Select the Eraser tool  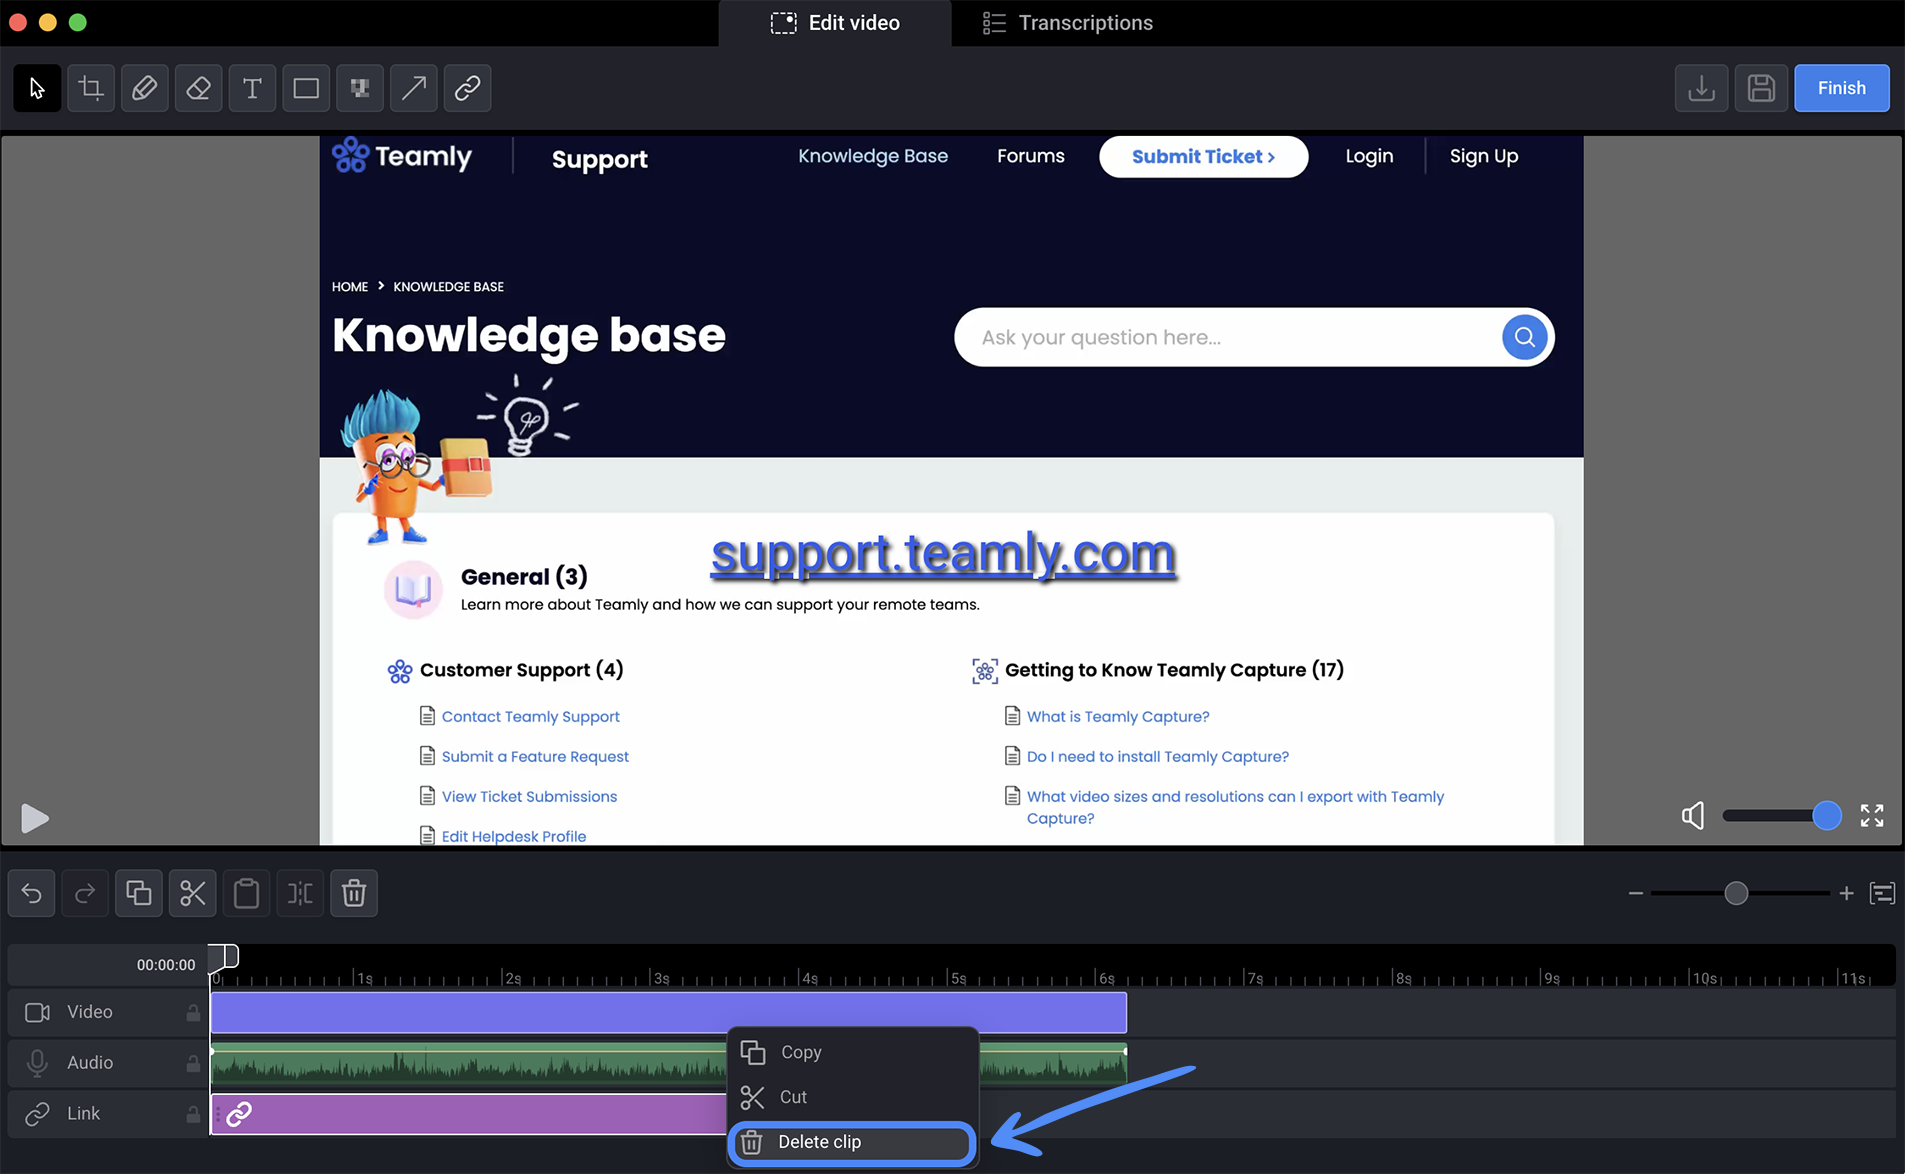(198, 88)
